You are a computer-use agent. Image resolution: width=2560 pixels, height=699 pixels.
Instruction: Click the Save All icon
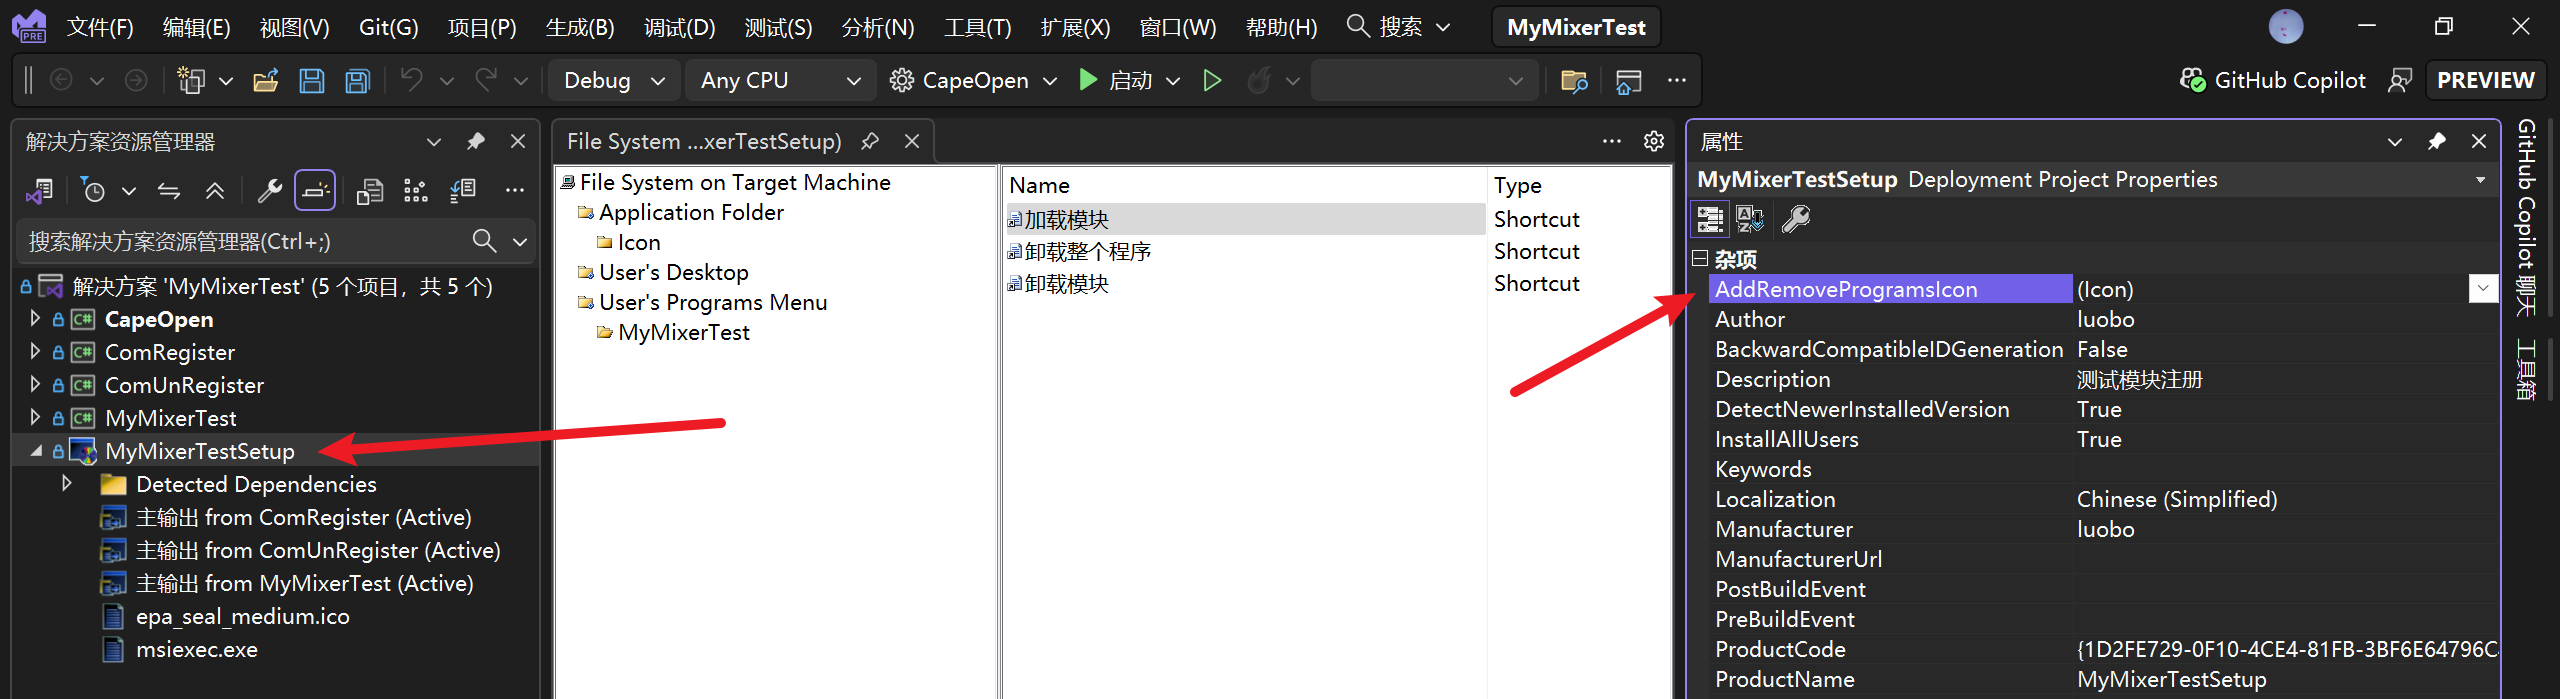pos(358,81)
